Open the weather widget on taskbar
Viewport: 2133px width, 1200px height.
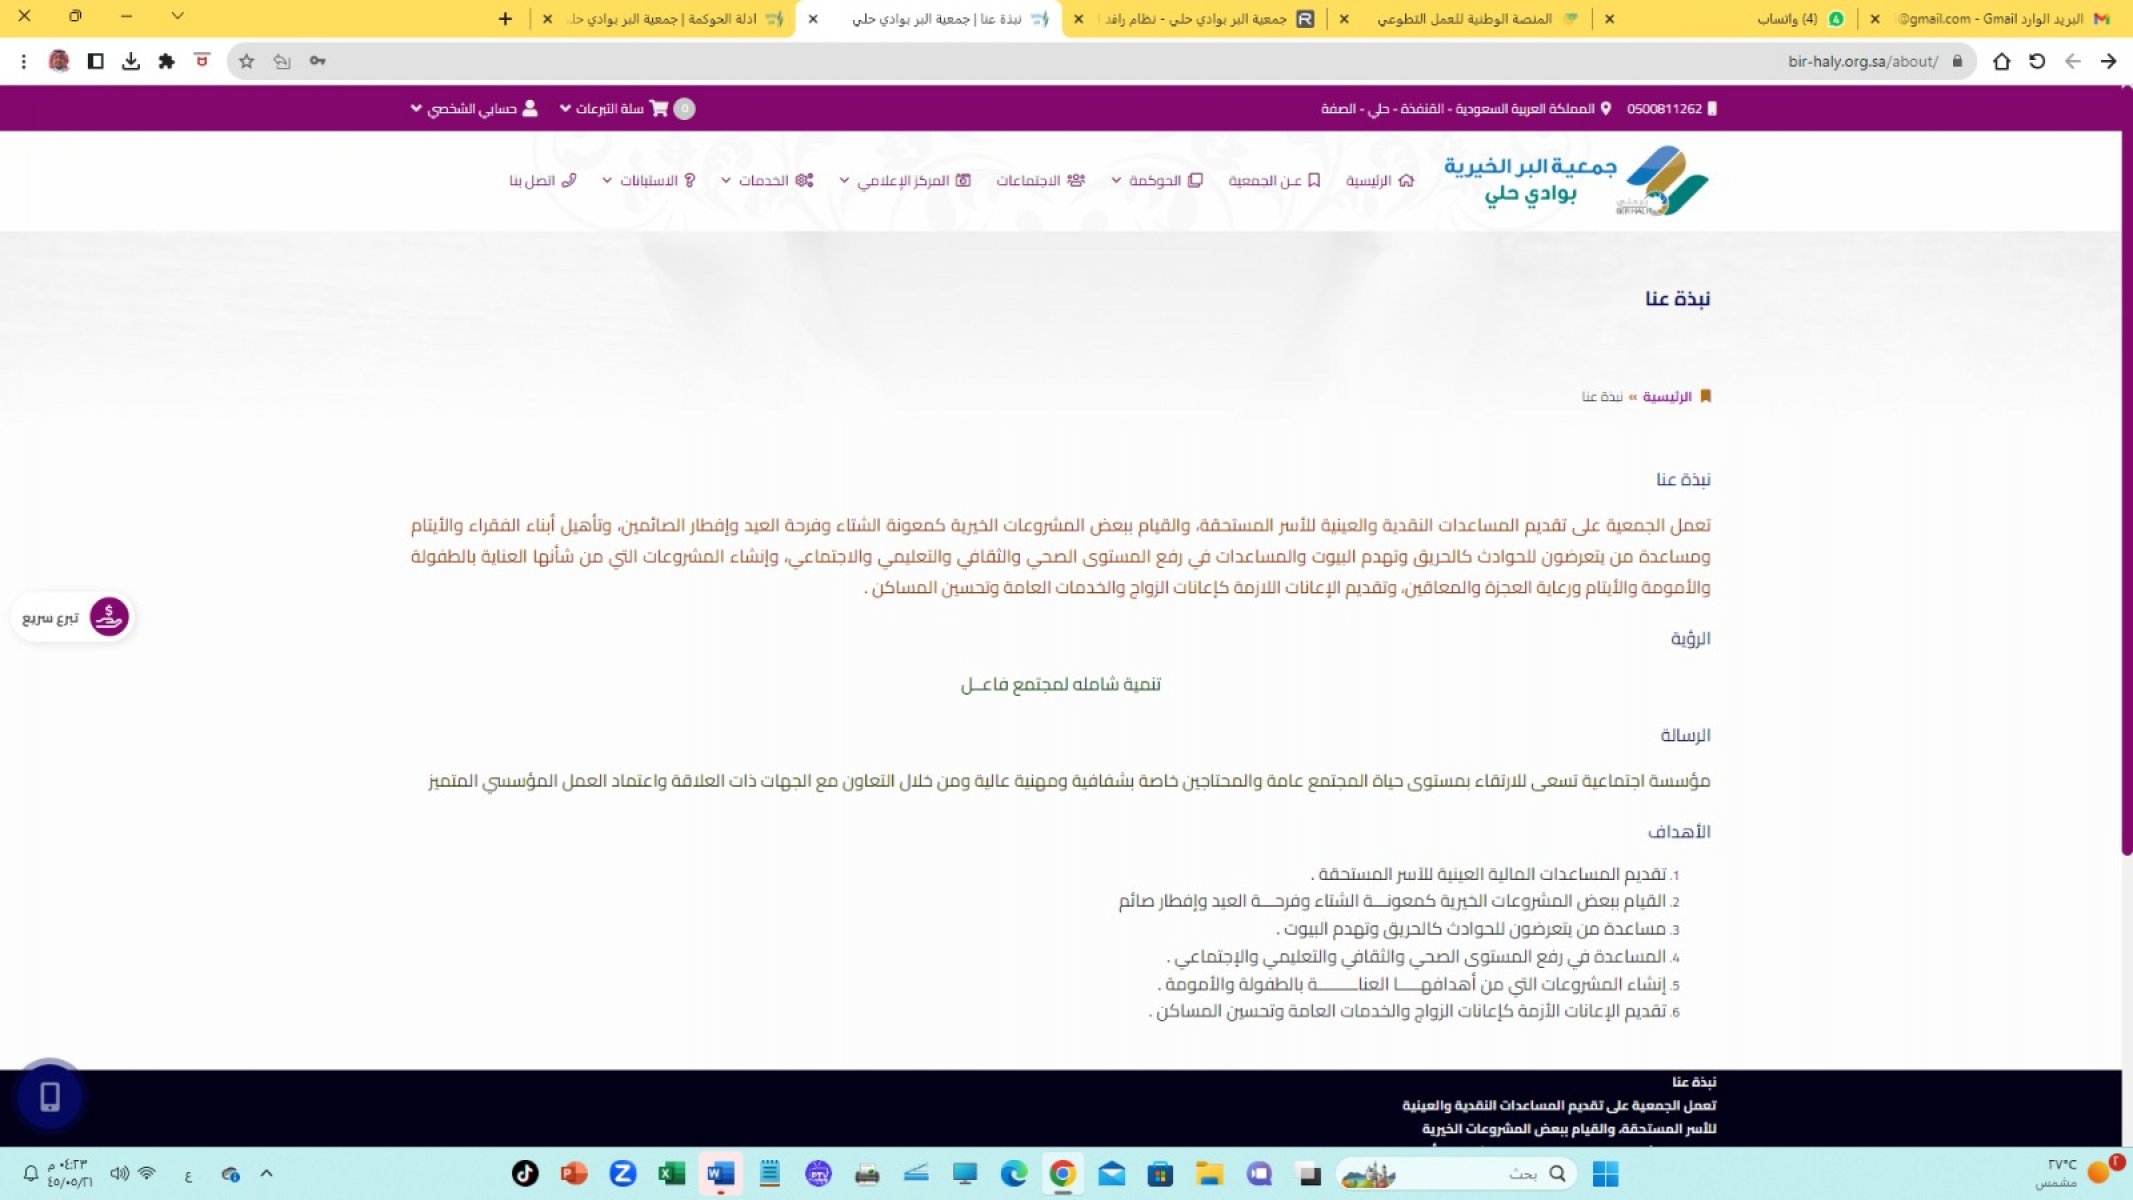click(2080, 1174)
